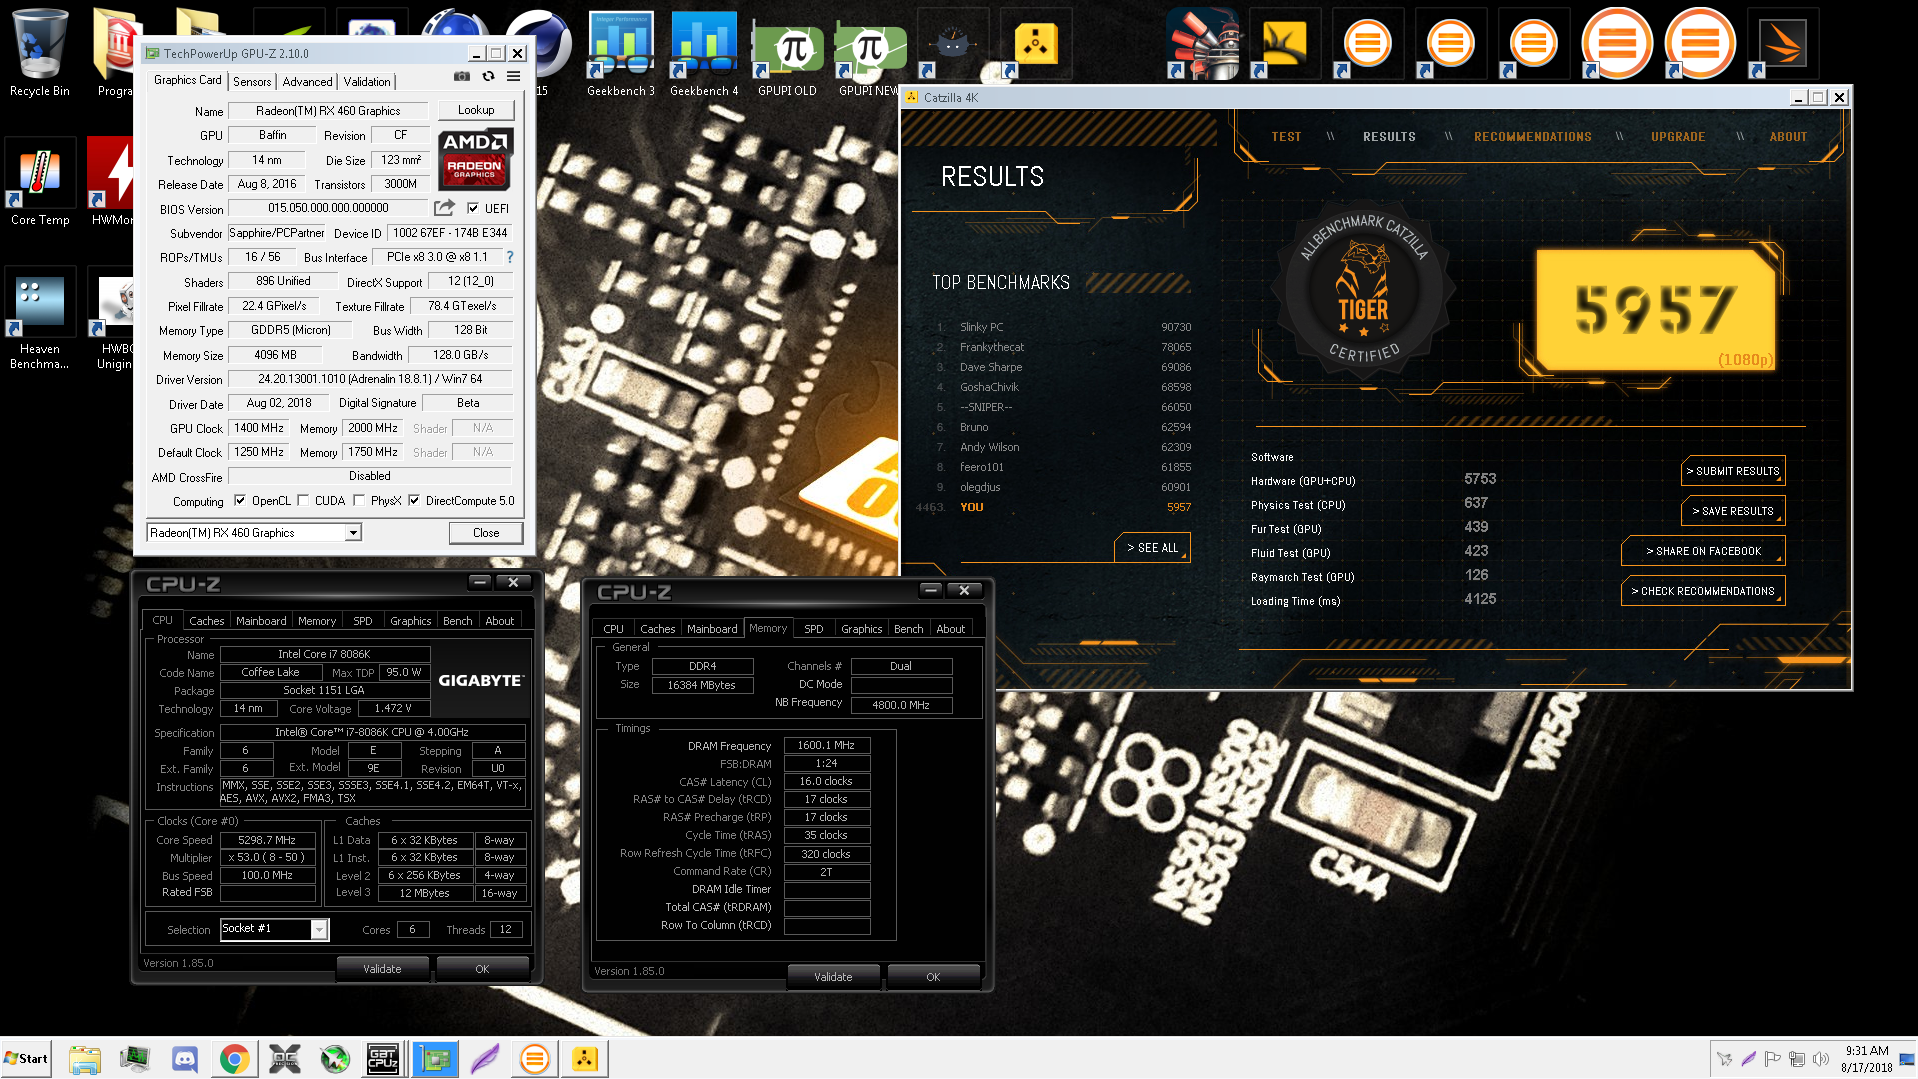
Task: Click SEE ALL under top benchmarks
Action: tap(1152, 548)
